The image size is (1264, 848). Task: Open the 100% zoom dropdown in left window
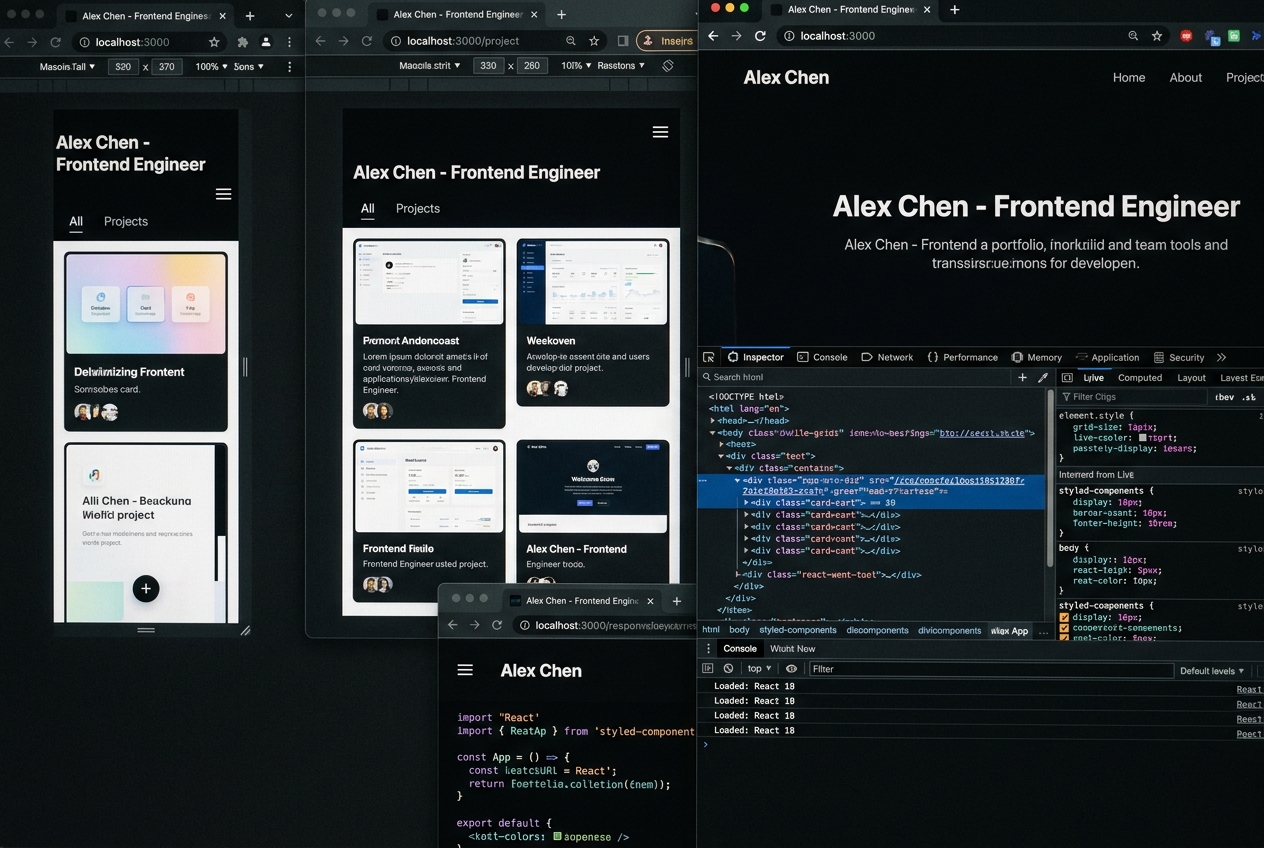tap(211, 66)
